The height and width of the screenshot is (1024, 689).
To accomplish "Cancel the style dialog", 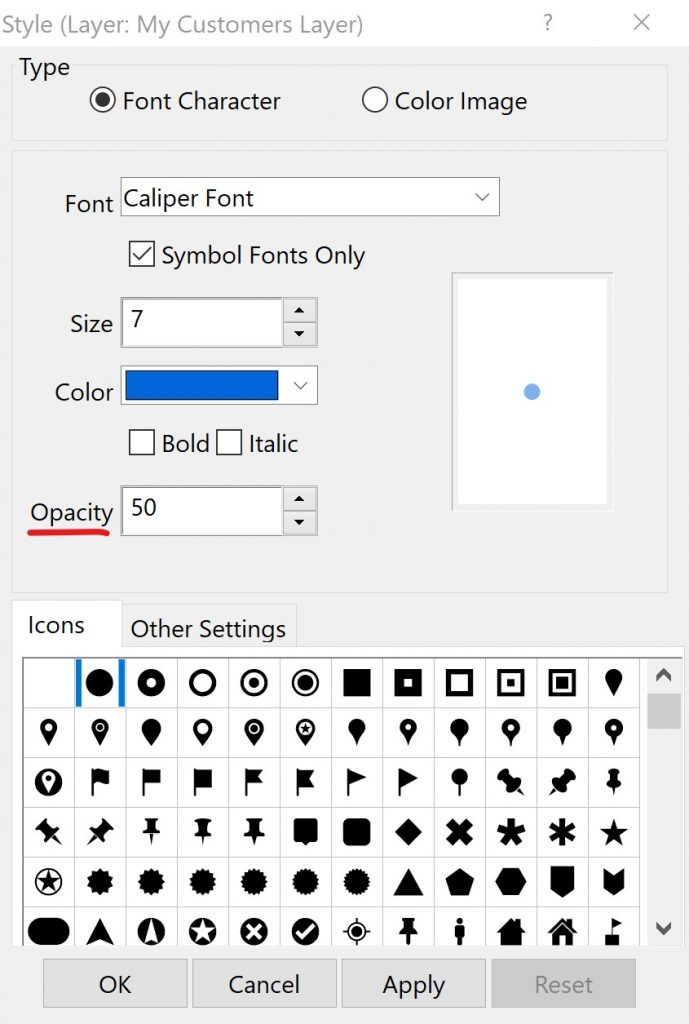I will (264, 983).
